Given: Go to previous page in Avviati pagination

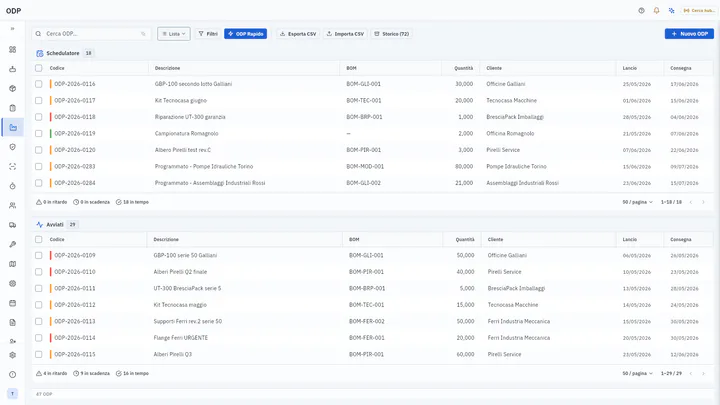Looking at the screenshot, I should 691,373.
